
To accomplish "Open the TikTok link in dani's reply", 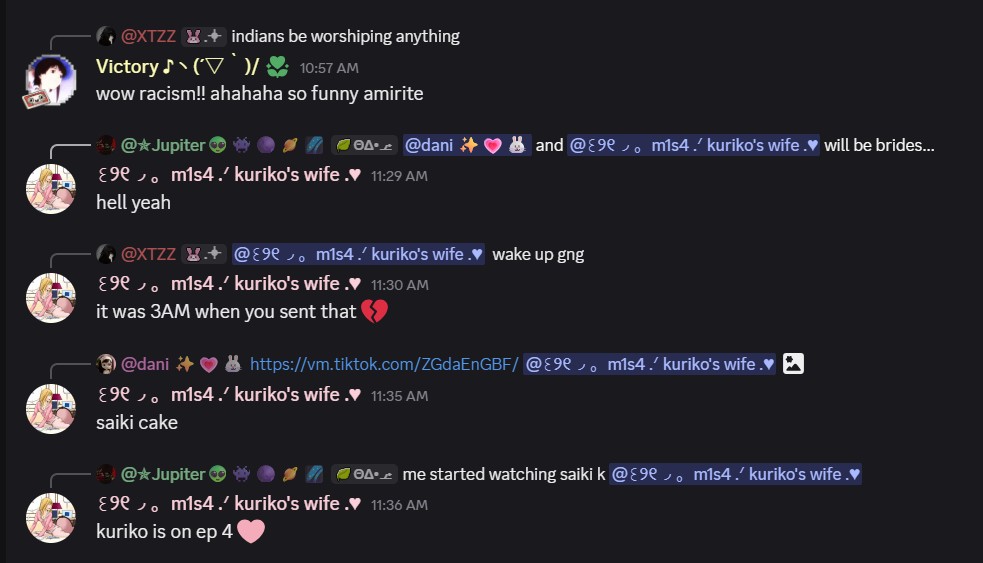I will pos(384,364).
